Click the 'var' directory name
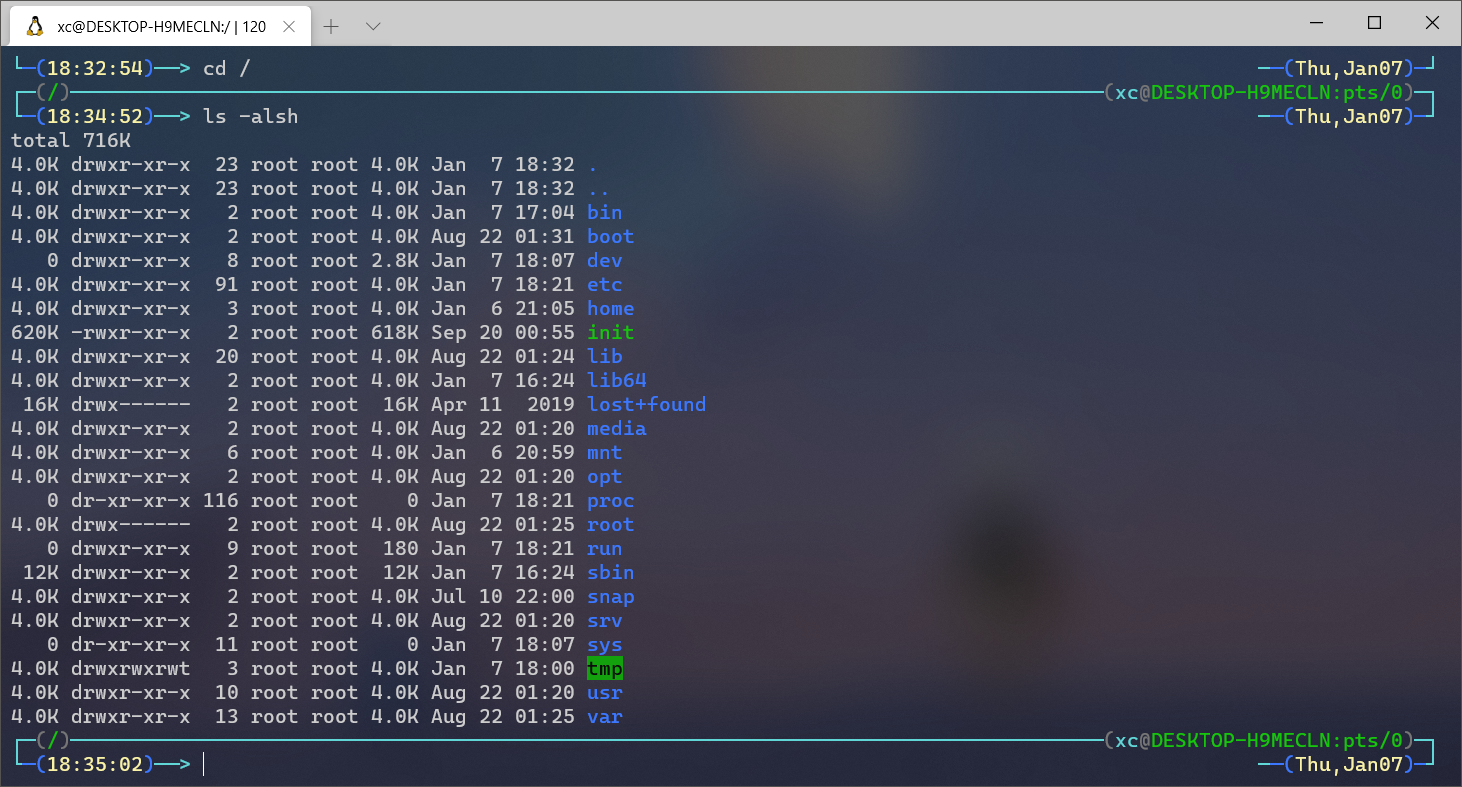 tap(604, 716)
